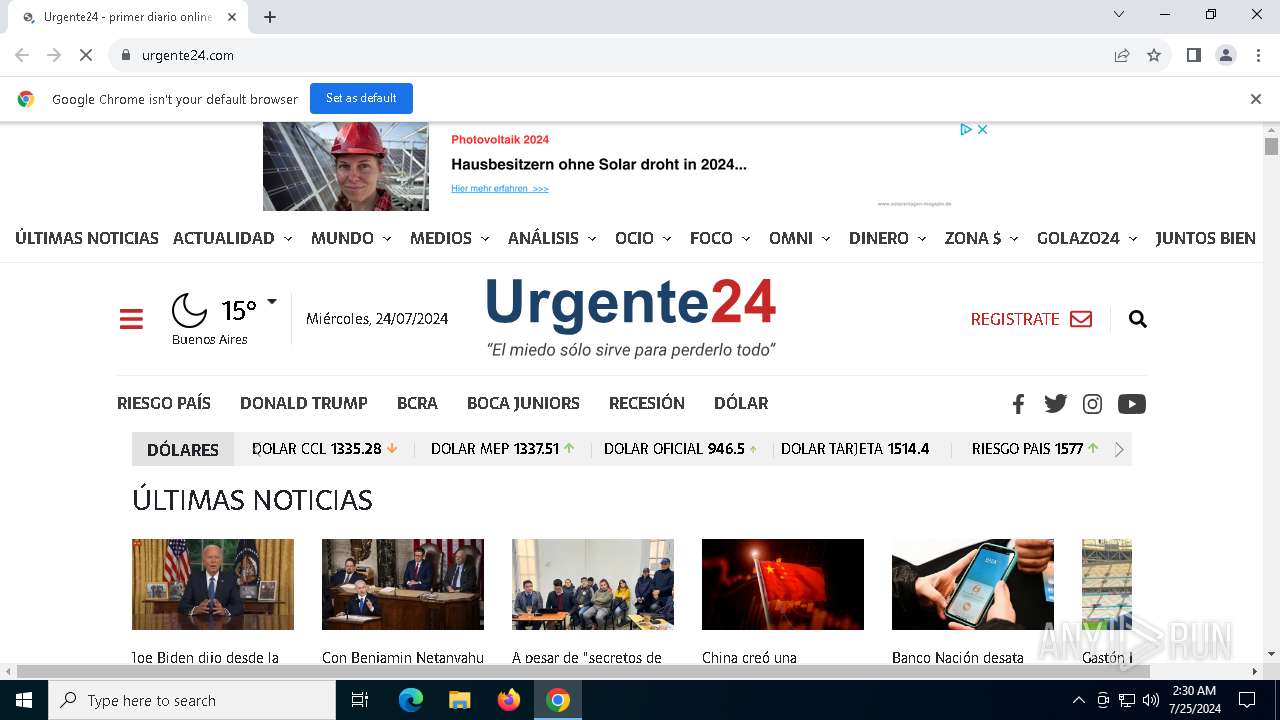Screen dimensions: 1280x720
Task: Select DONALD TRUMP topic link
Action: (304, 403)
